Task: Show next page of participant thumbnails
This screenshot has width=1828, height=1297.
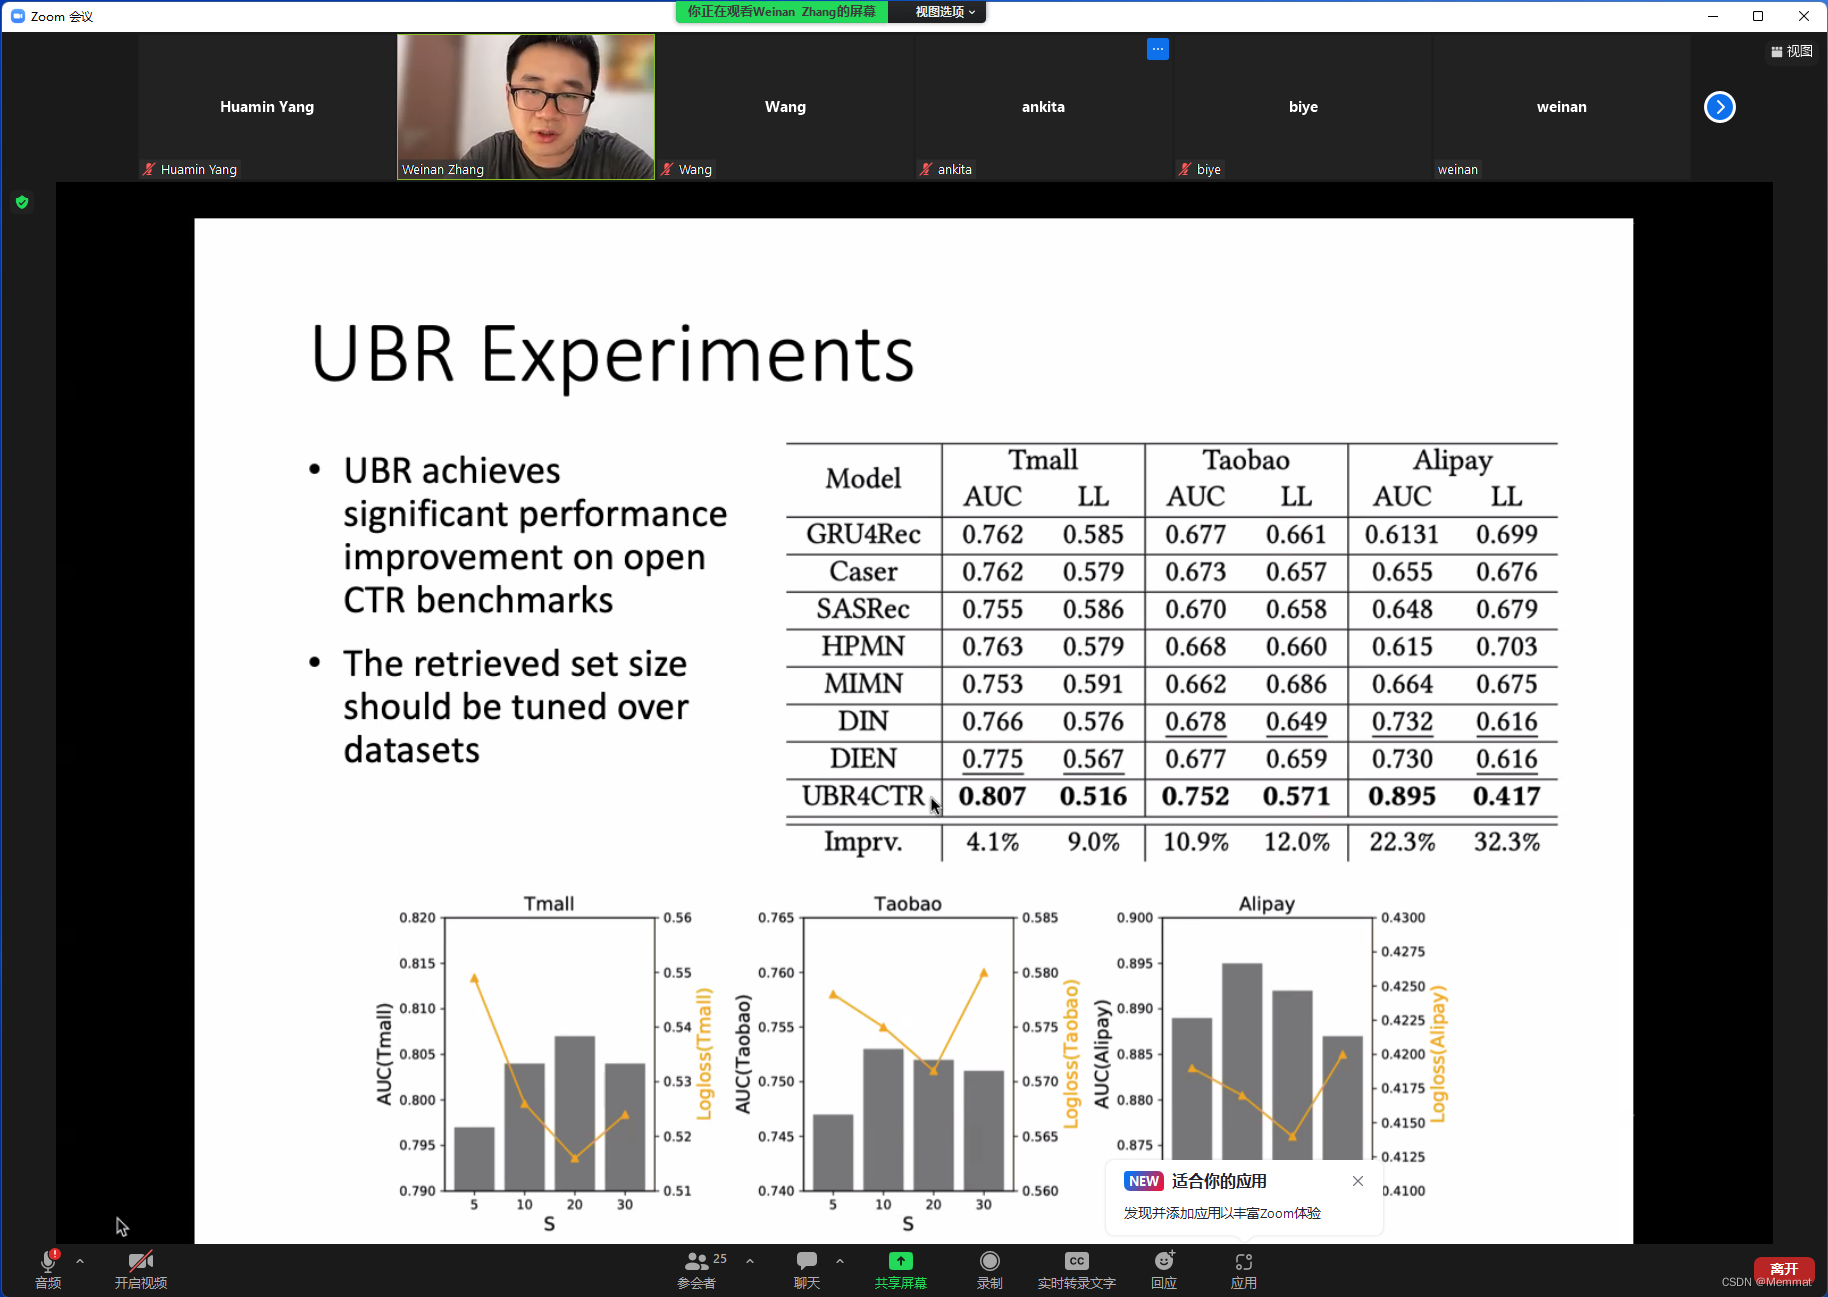Action: (x=1720, y=107)
